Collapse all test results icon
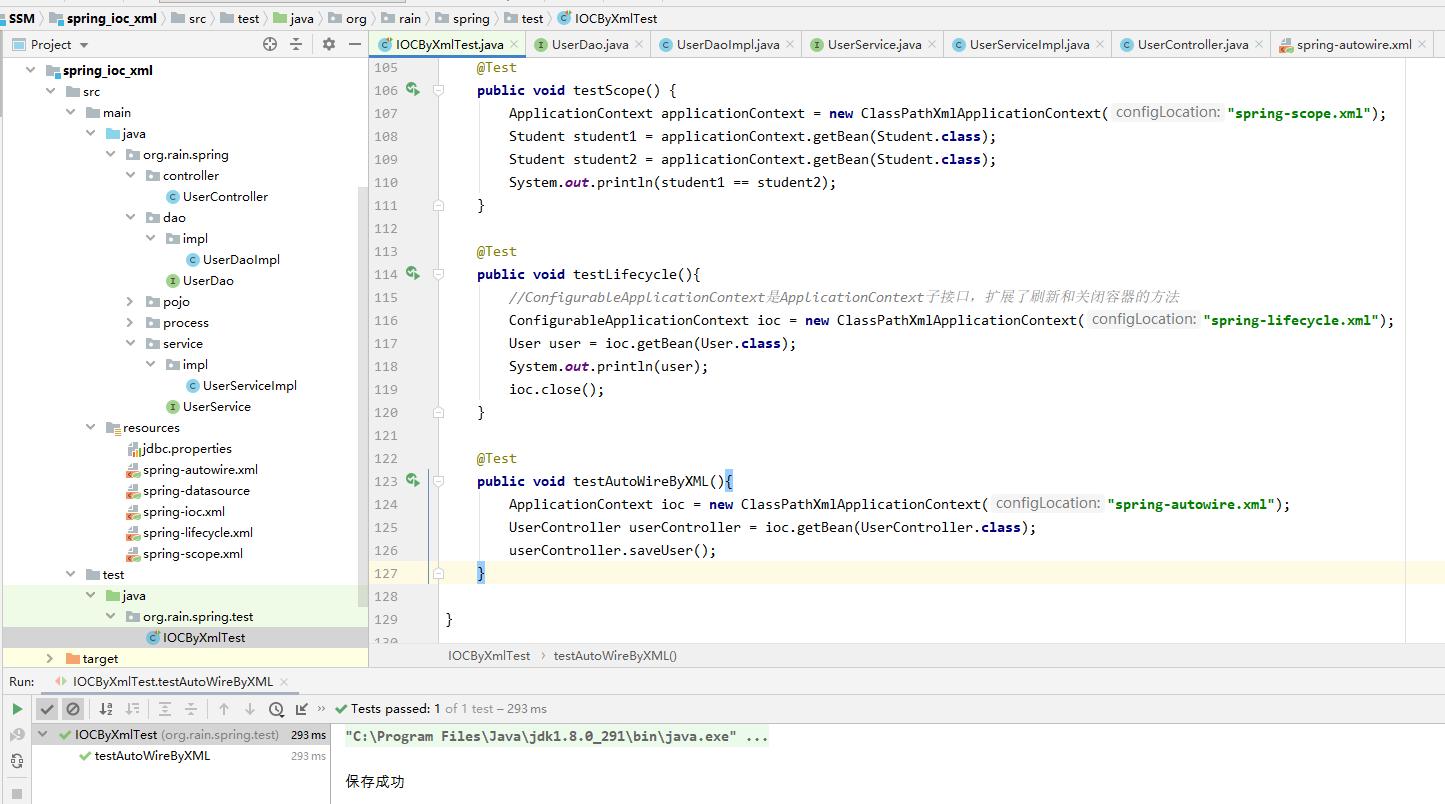 pos(191,709)
